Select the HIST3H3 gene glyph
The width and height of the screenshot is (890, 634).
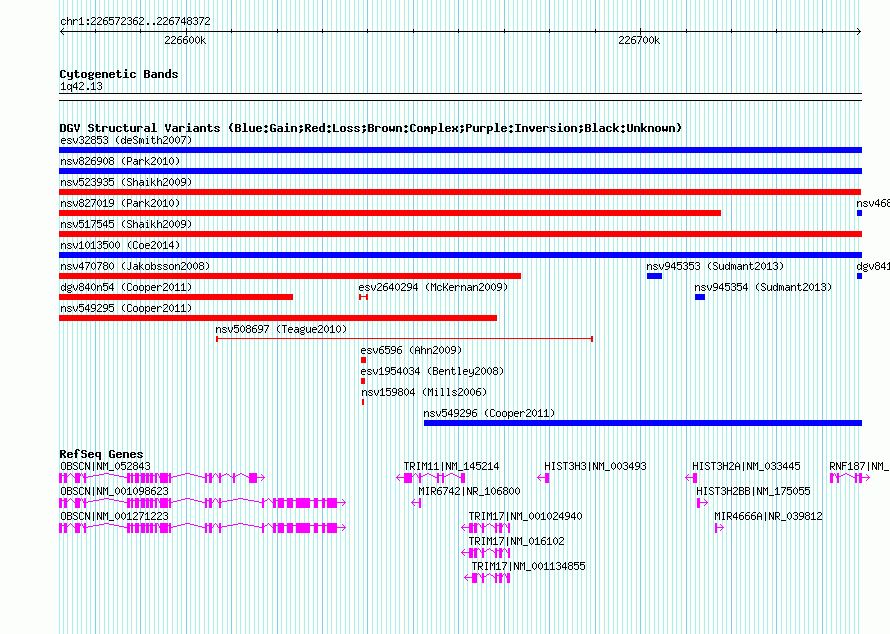pos(543,478)
